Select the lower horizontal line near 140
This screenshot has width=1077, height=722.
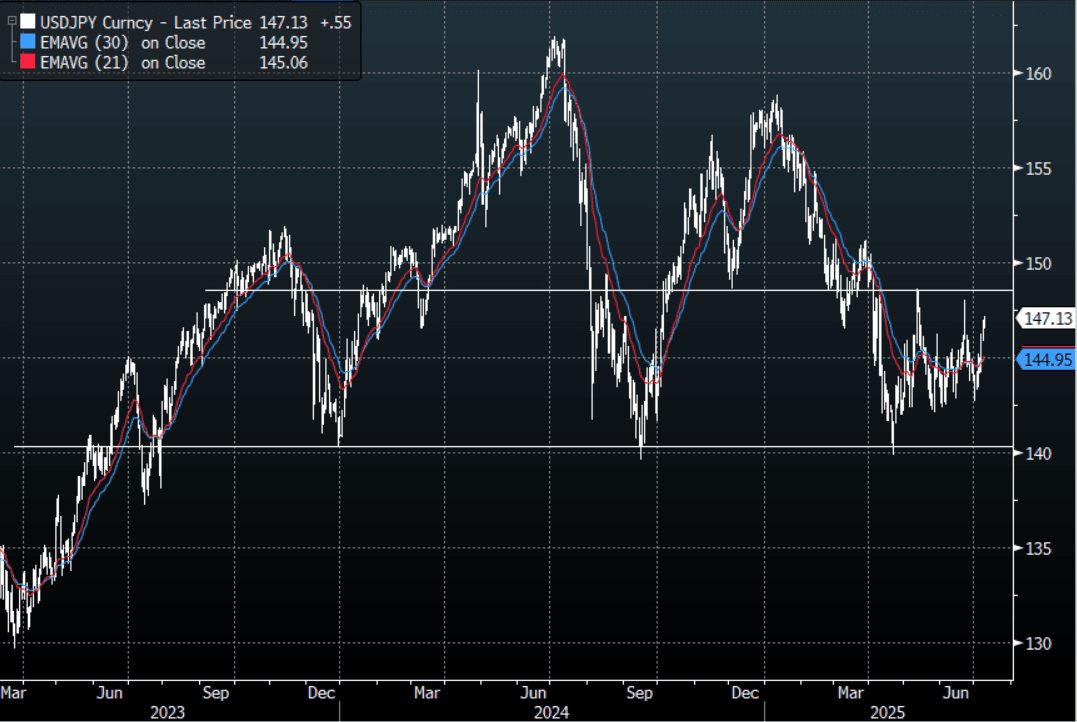pyautogui.click(x=514, y=447)
